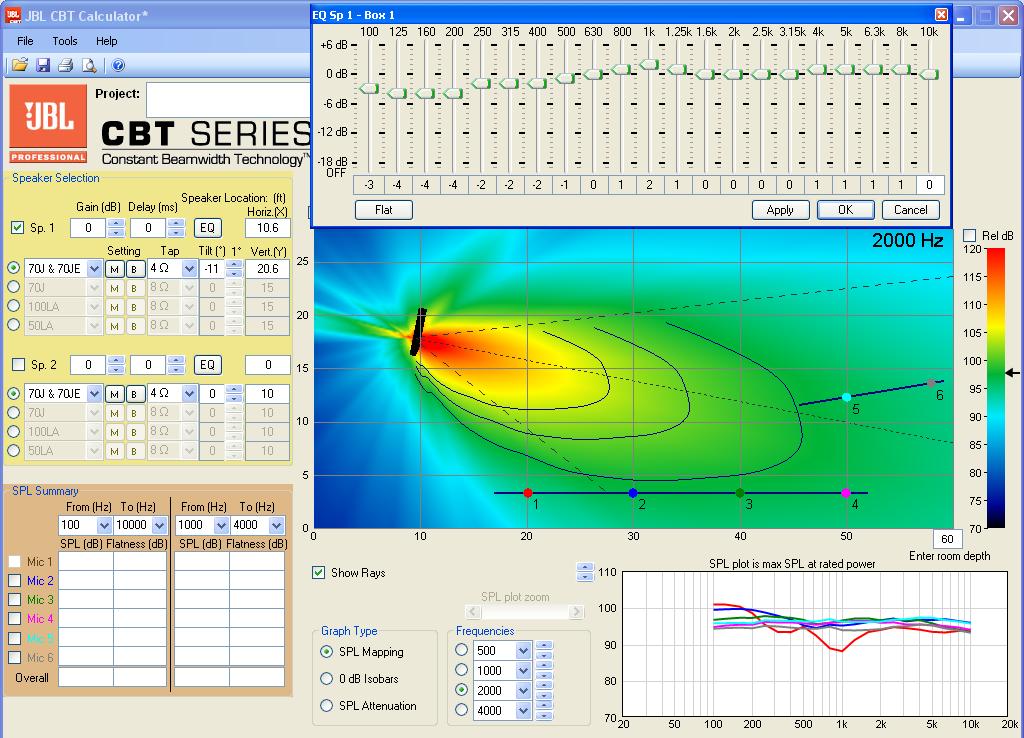Open the To 10000 Hz dropdown in SPL Summary
Screen dimensions: 1024x738
(159, 525)
